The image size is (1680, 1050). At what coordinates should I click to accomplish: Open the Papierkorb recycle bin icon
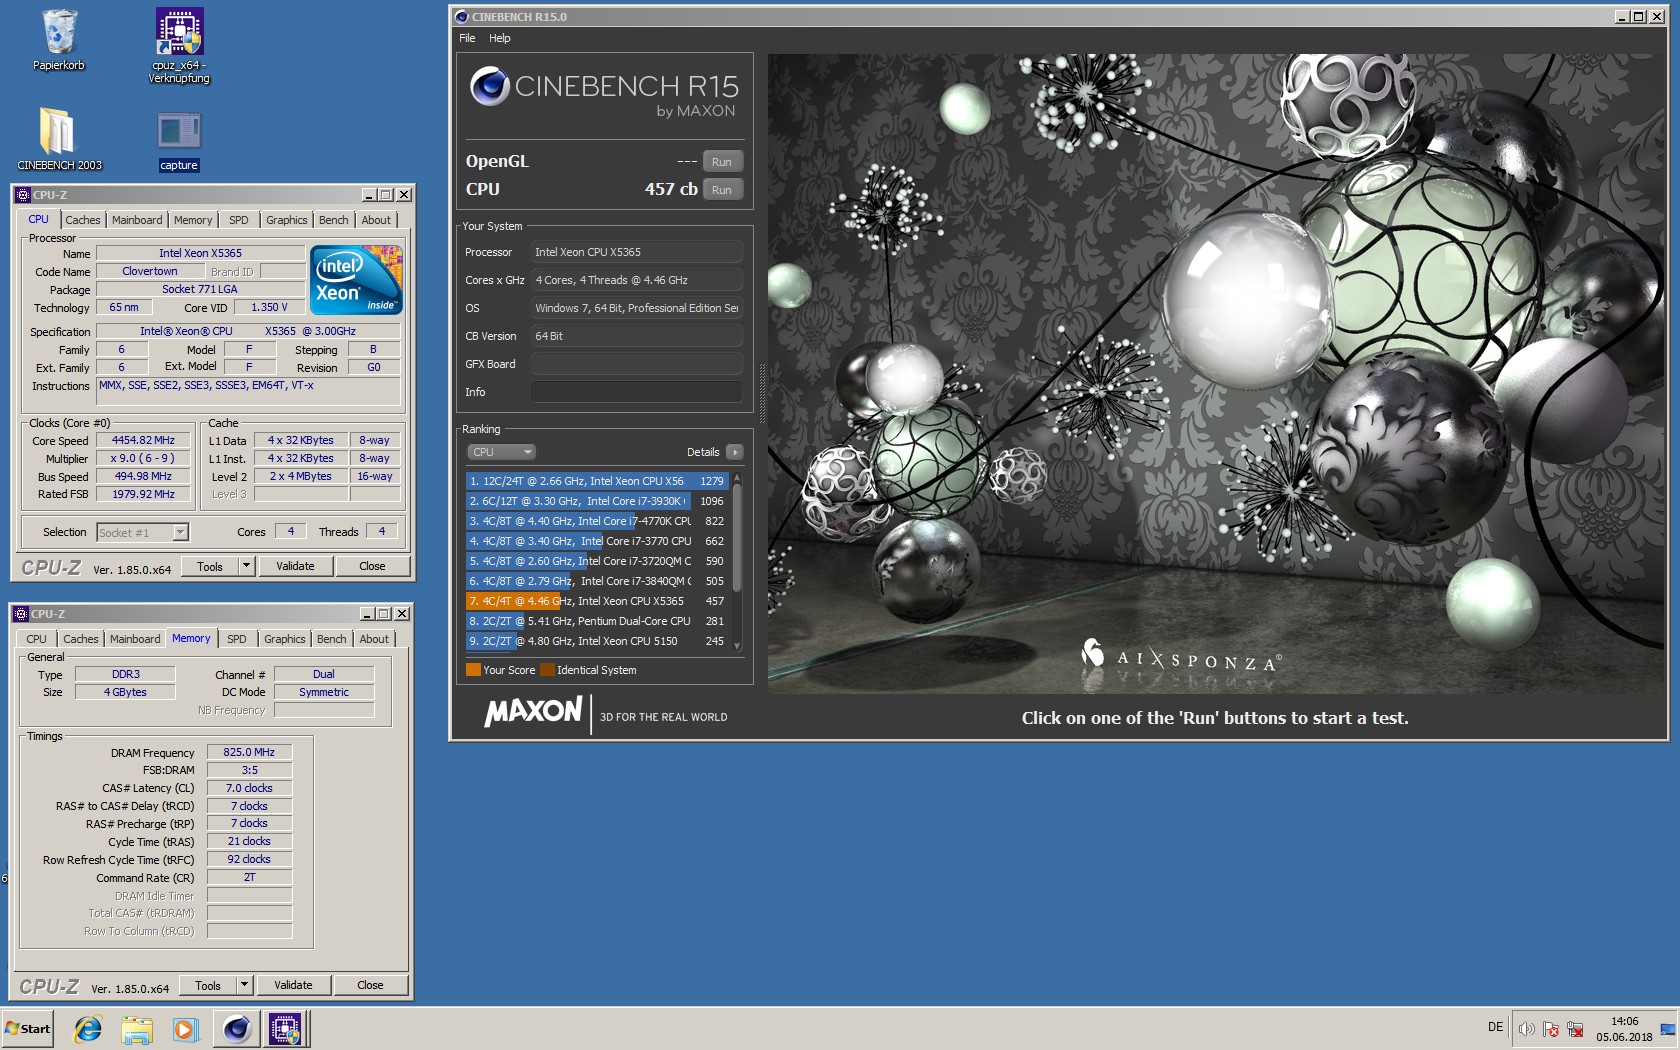(59, 40)
